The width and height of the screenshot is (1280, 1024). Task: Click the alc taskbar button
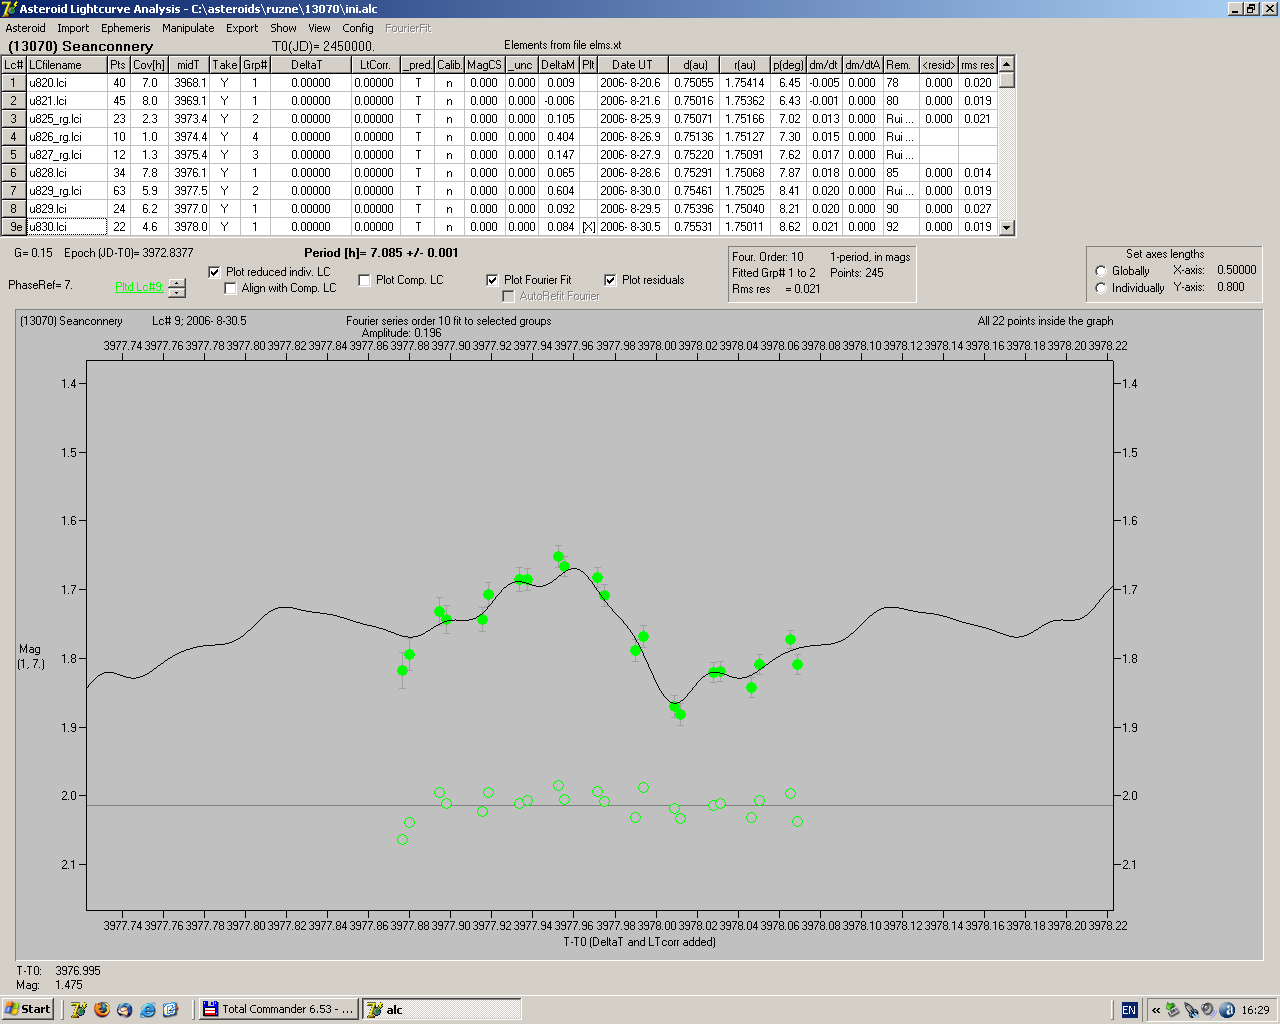(x=441, y=1009)
